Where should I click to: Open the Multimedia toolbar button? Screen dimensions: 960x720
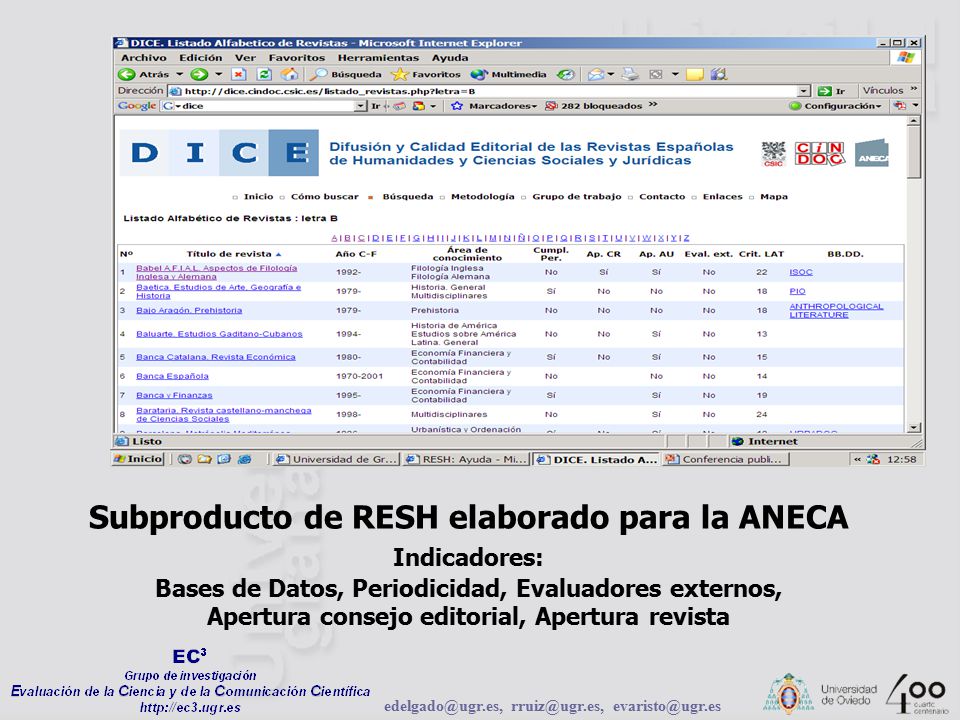coord(508,75)
